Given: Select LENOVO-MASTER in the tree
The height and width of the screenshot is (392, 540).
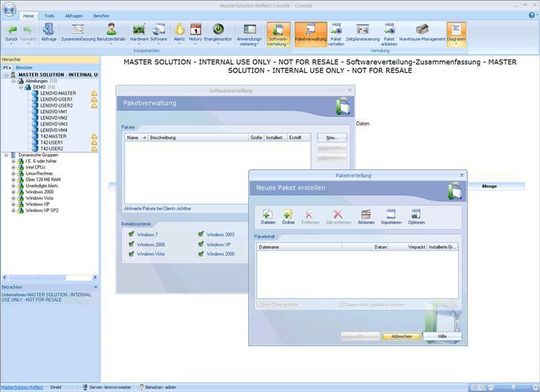Looking at the screenshot, I should click(58, 93).
